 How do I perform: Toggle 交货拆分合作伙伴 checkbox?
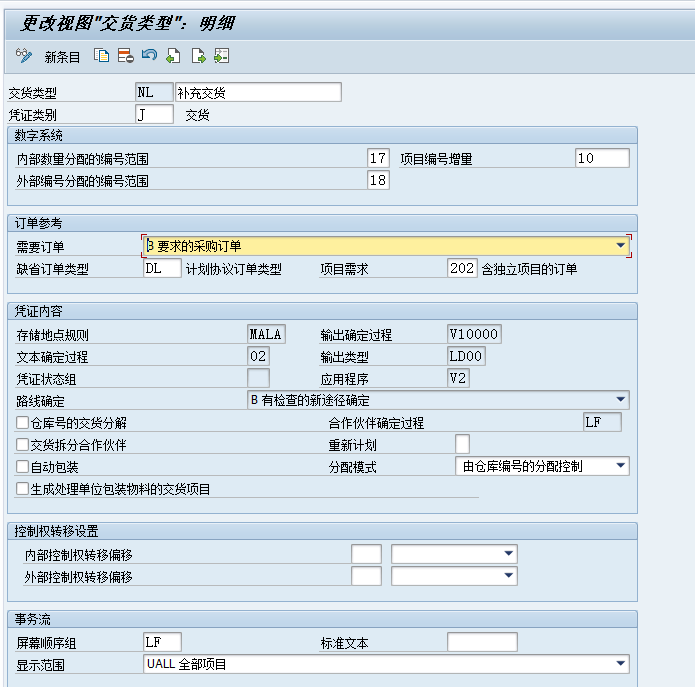pos(23,445)
